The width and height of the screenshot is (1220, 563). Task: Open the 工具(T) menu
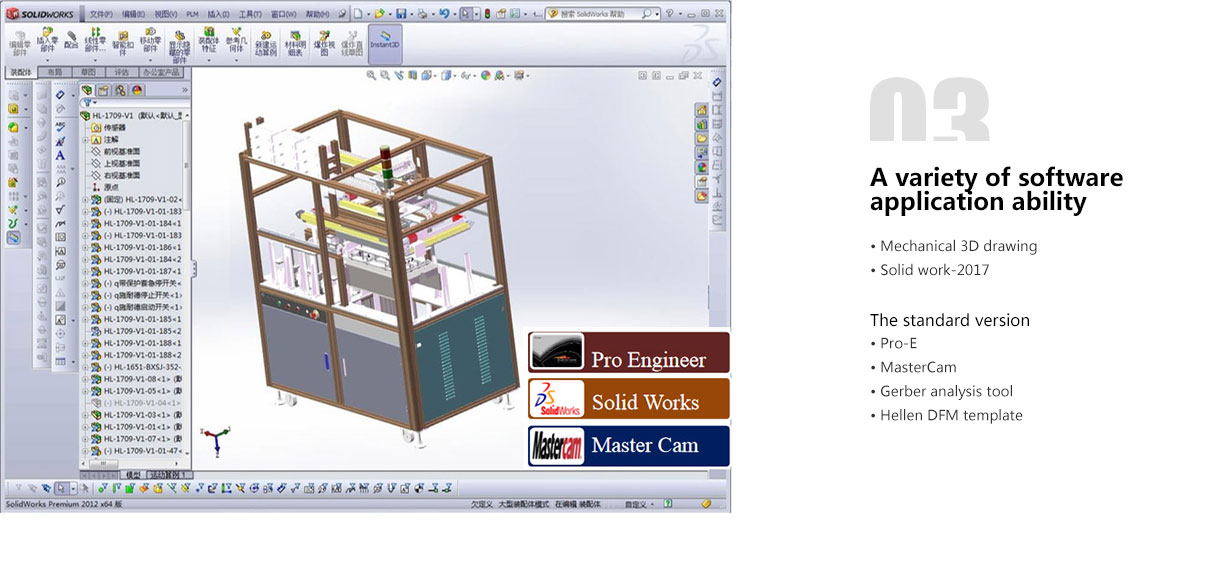pos(250,15)
